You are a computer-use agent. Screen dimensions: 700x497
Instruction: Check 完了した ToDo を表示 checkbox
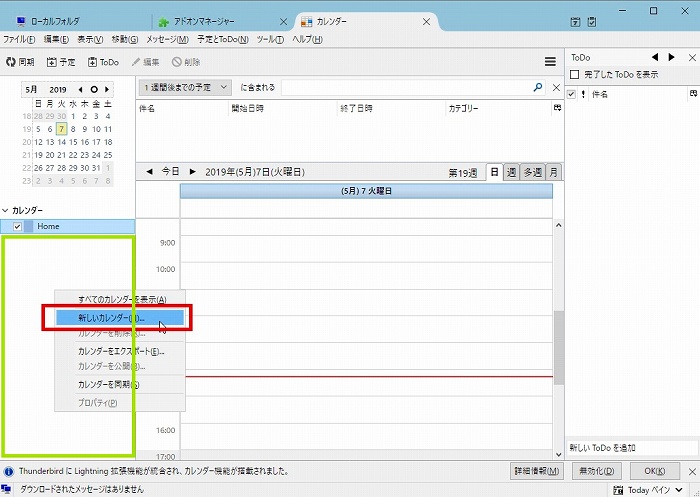coord(574,75)
